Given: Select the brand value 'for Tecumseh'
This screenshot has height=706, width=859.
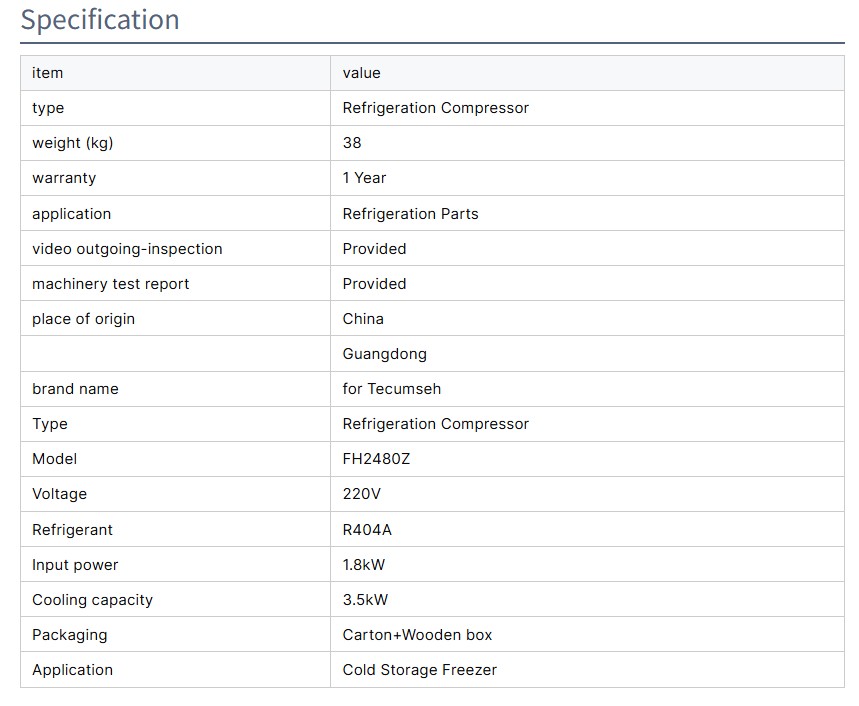Looking at the screenshot, I should (x=391, y=389).
